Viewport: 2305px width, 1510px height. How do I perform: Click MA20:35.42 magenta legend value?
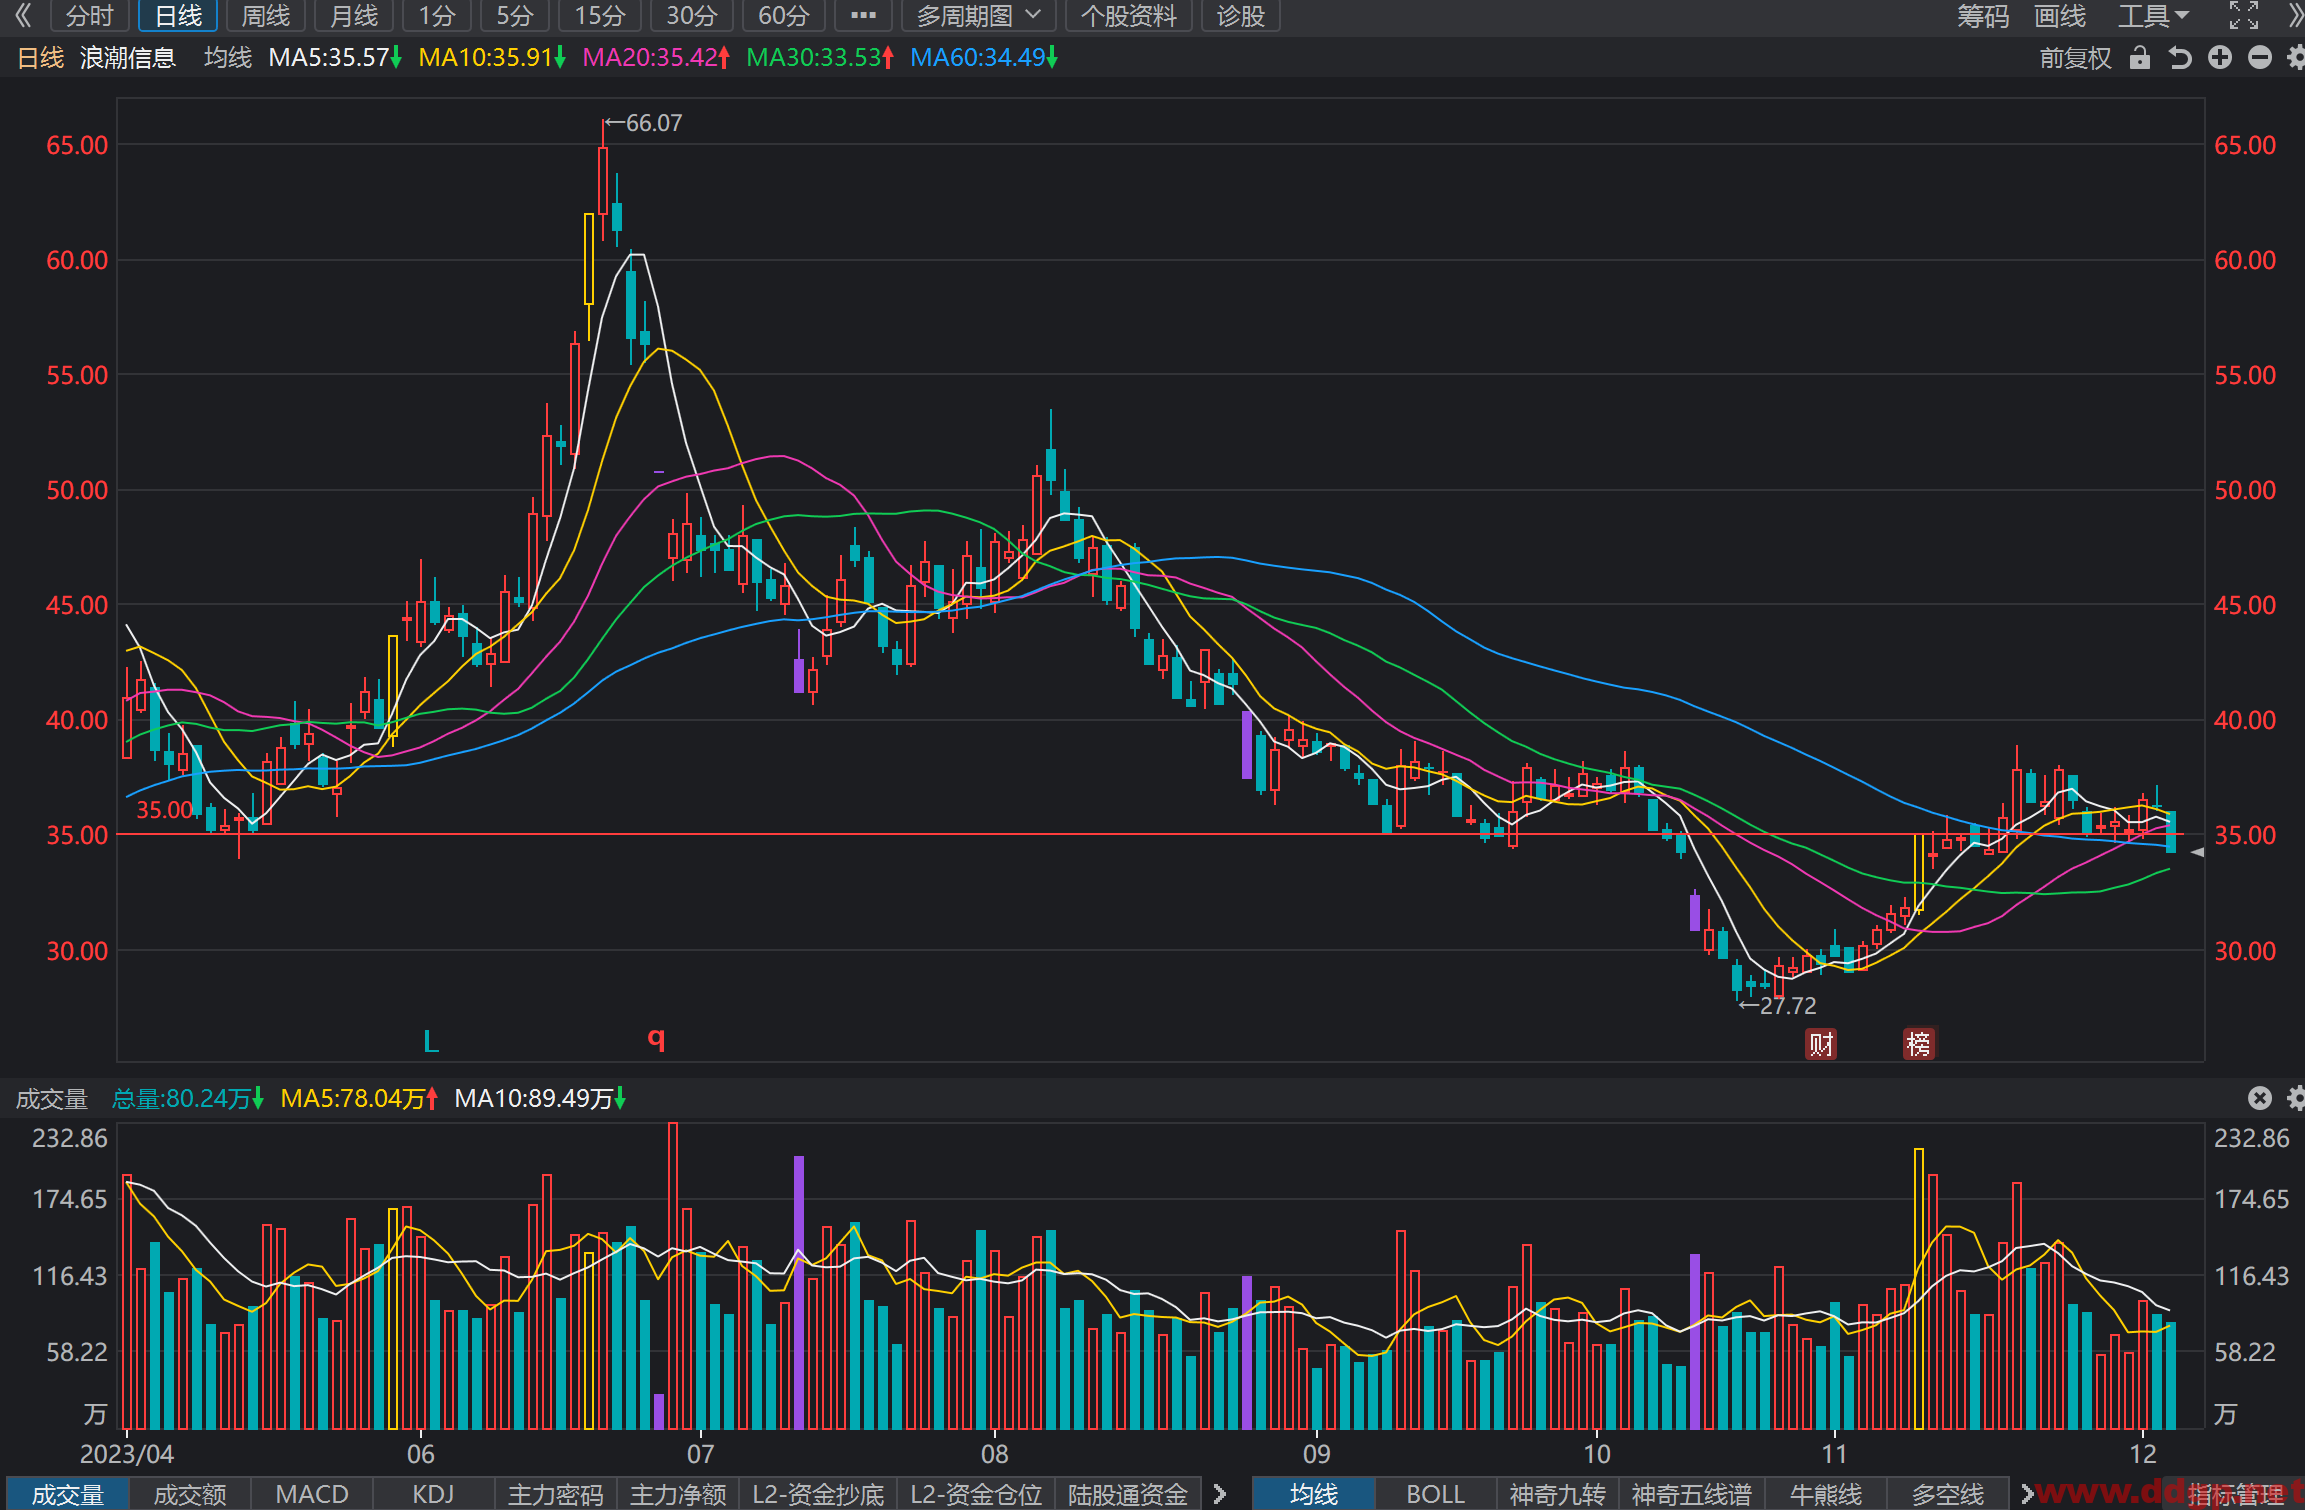pos(656,58)
